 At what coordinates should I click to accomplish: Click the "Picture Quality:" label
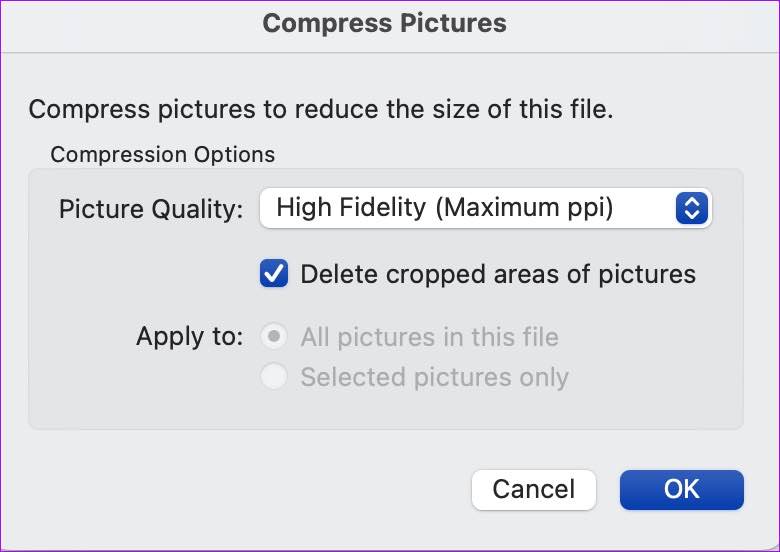coord(151,209)
